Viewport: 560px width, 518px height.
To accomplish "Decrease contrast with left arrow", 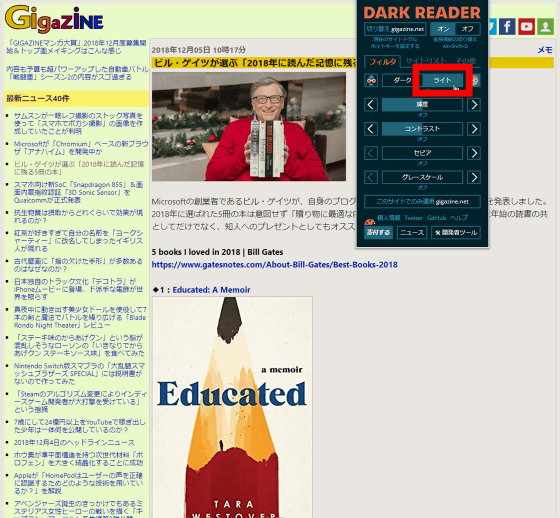I will [371, 129].
